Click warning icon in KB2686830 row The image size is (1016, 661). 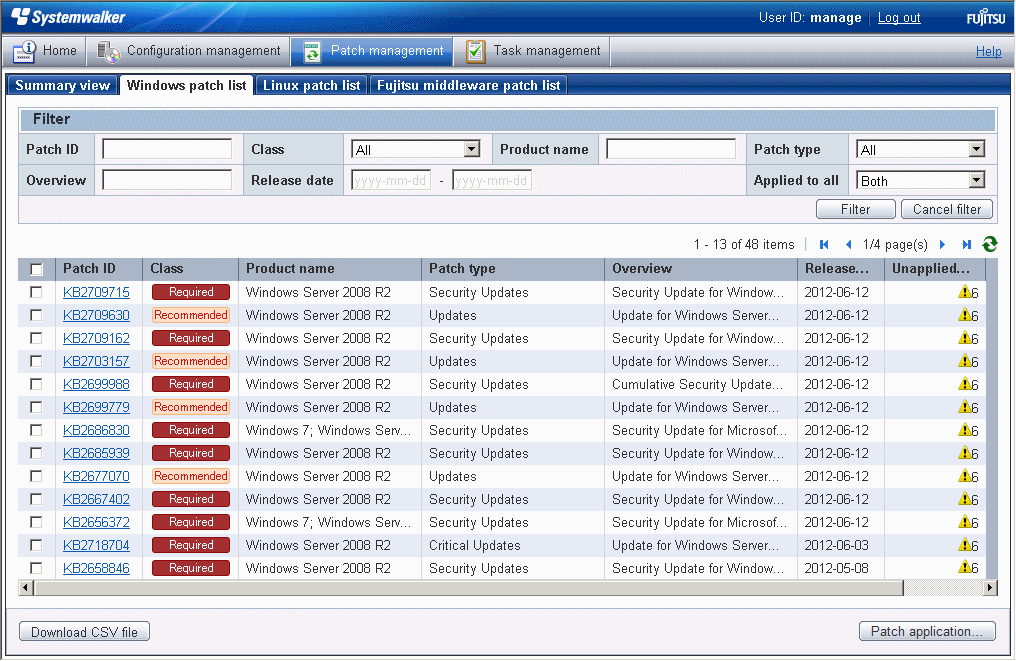coord(965,430)
